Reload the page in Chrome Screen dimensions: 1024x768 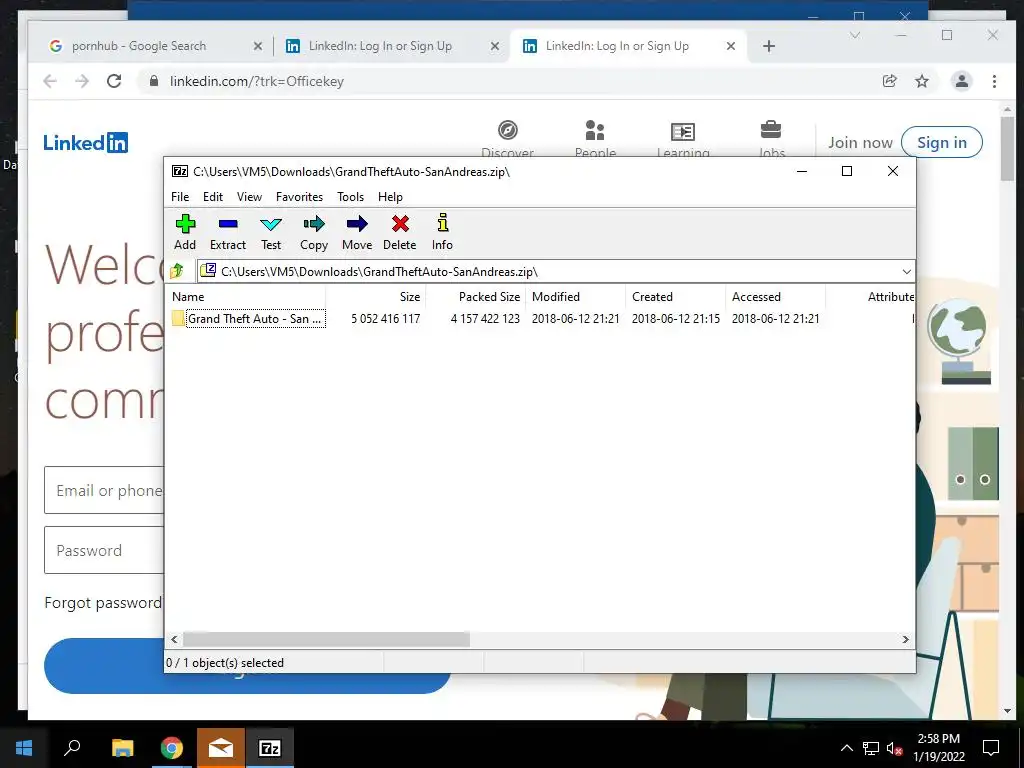coord(114,81)
